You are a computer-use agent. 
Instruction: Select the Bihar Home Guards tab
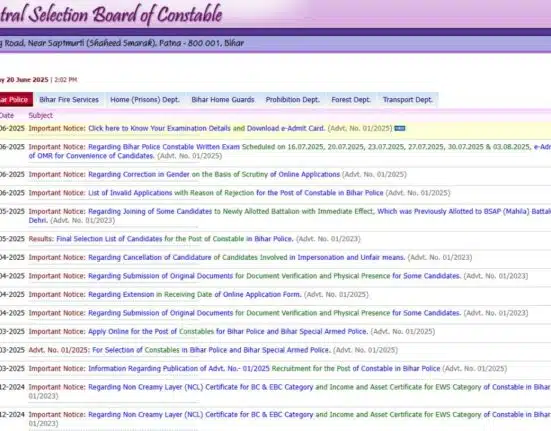tap(223, 100)
